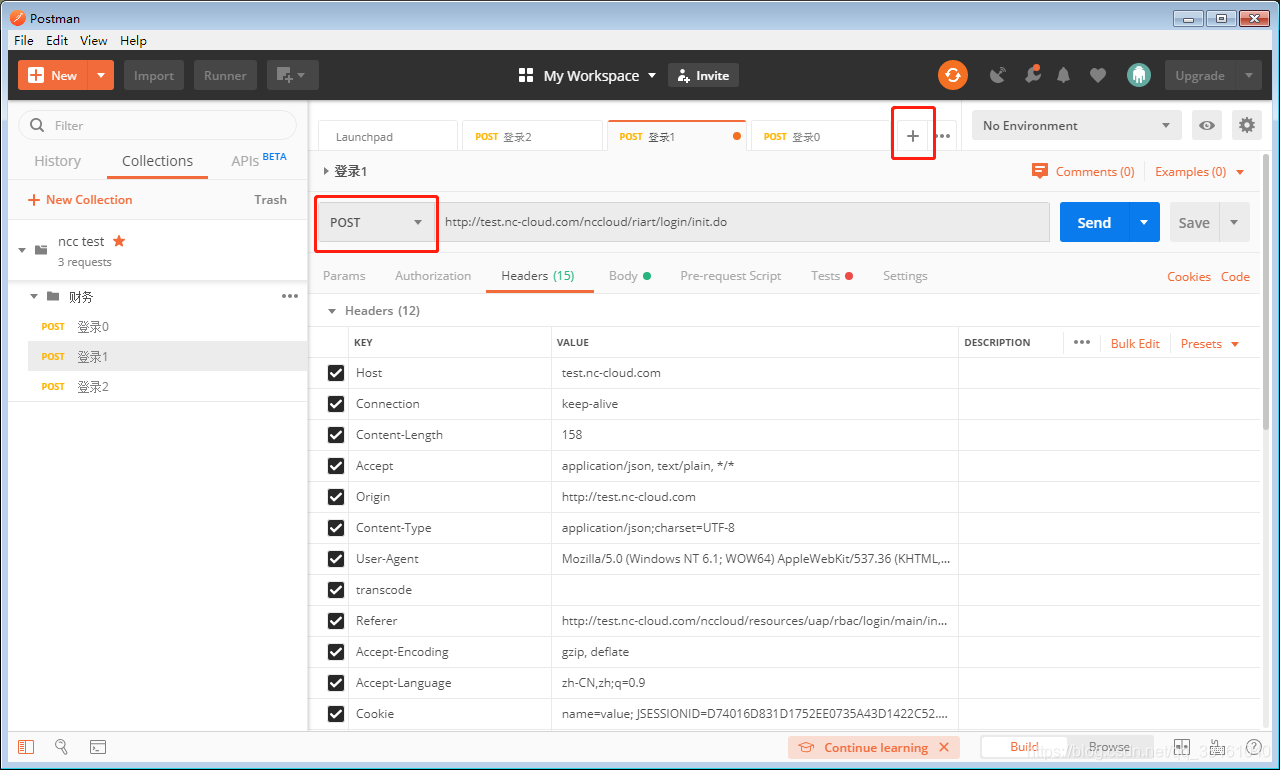Click the wrench settings icon
Viewport: 1280px width, 770px height.
coord(1031,75)
